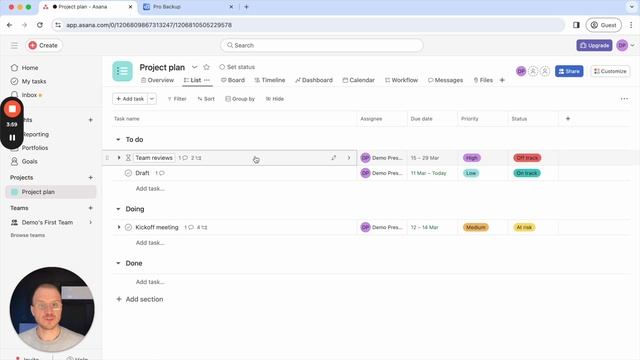The height and width of the screenshot is (360, 640).
Task: Toggle the sidebar hamburger menu
Action: [14, 45]
